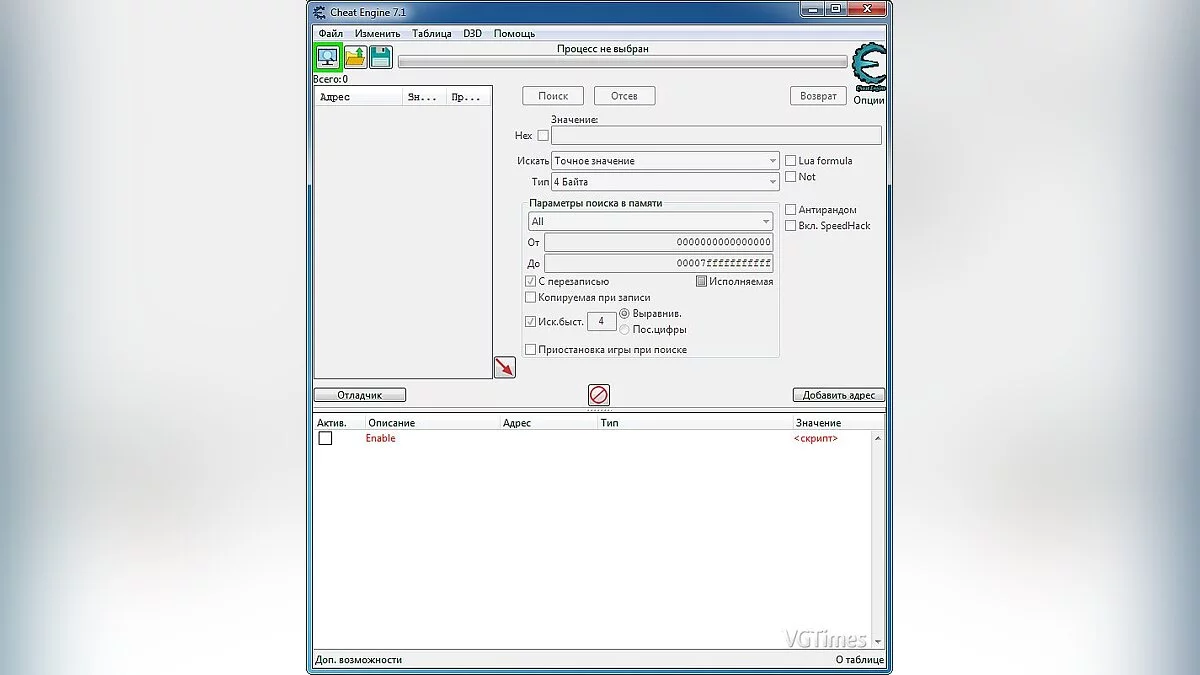The height and width of the screenshot is (675, 1200).
Task: Toggle the Hex checkbox
Action: (x=543, y=136)
